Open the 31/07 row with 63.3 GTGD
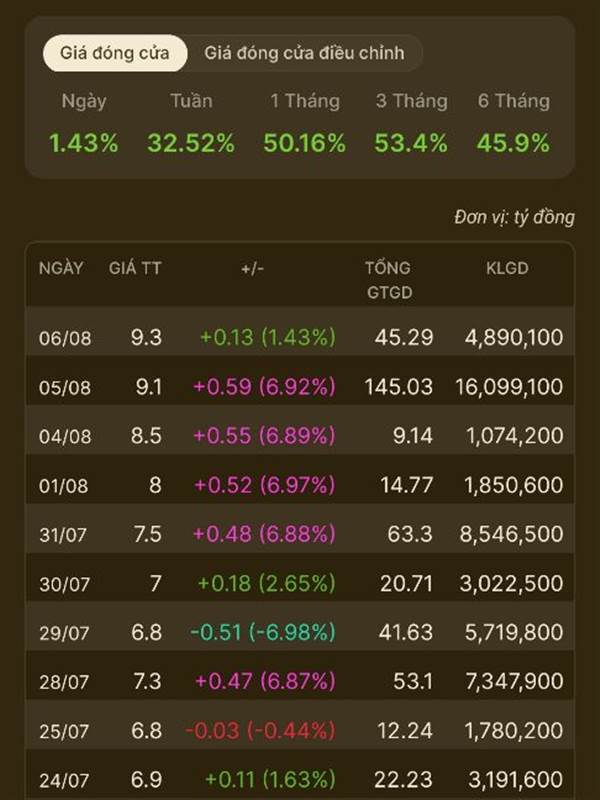The height and width of the screenshot is (800, 600). point(300,534)
